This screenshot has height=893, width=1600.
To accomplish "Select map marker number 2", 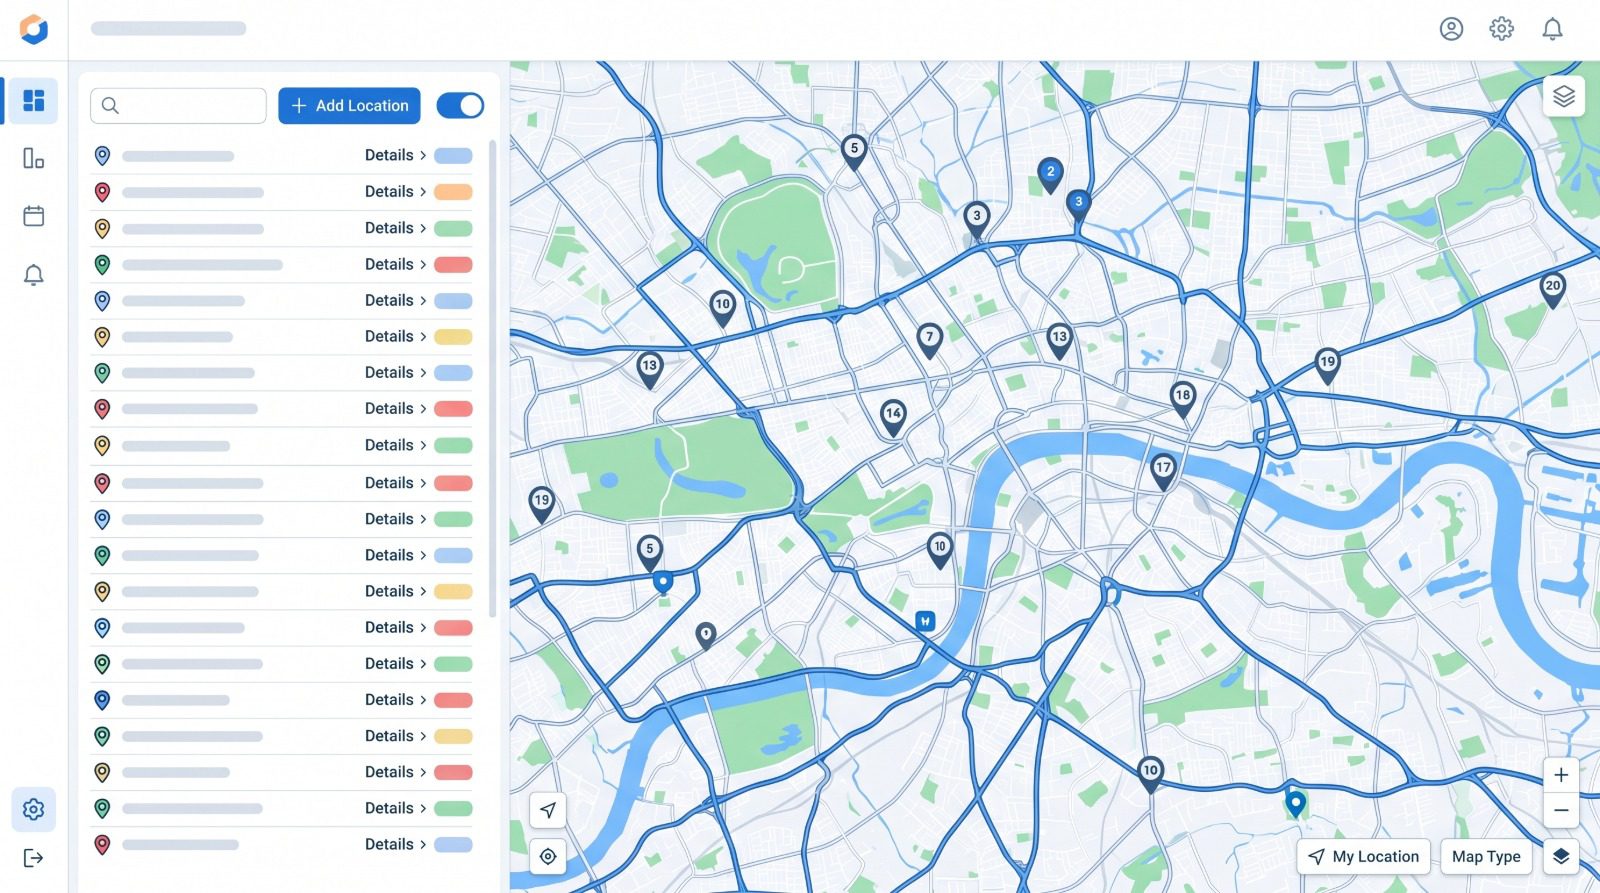I will click(x=1050, y=174).
